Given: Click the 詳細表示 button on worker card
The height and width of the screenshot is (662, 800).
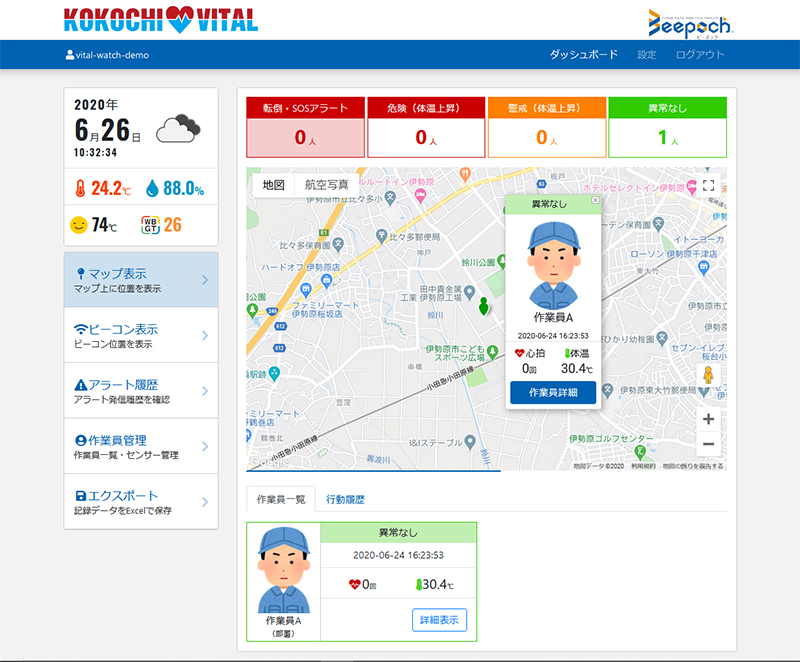Looking at the screenshot, I should [439, 620].
